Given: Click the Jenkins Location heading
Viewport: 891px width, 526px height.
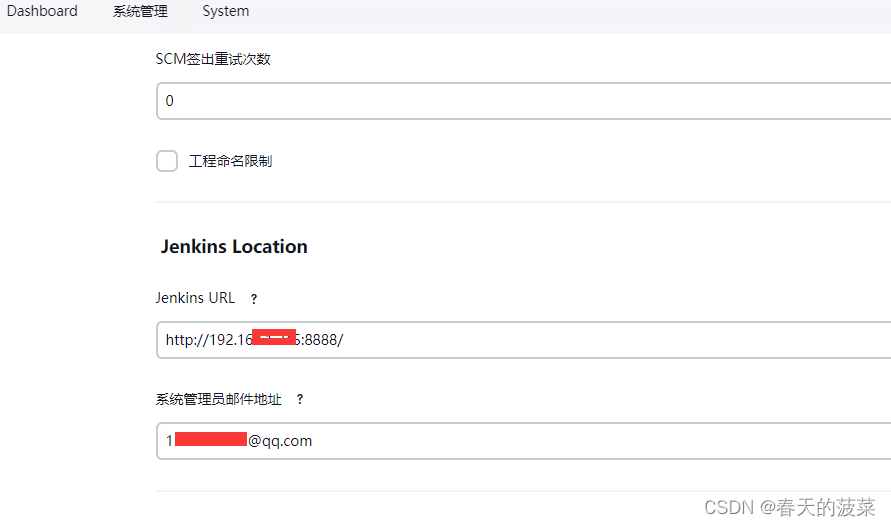Looking at the screenshot, I should (234, 247).
